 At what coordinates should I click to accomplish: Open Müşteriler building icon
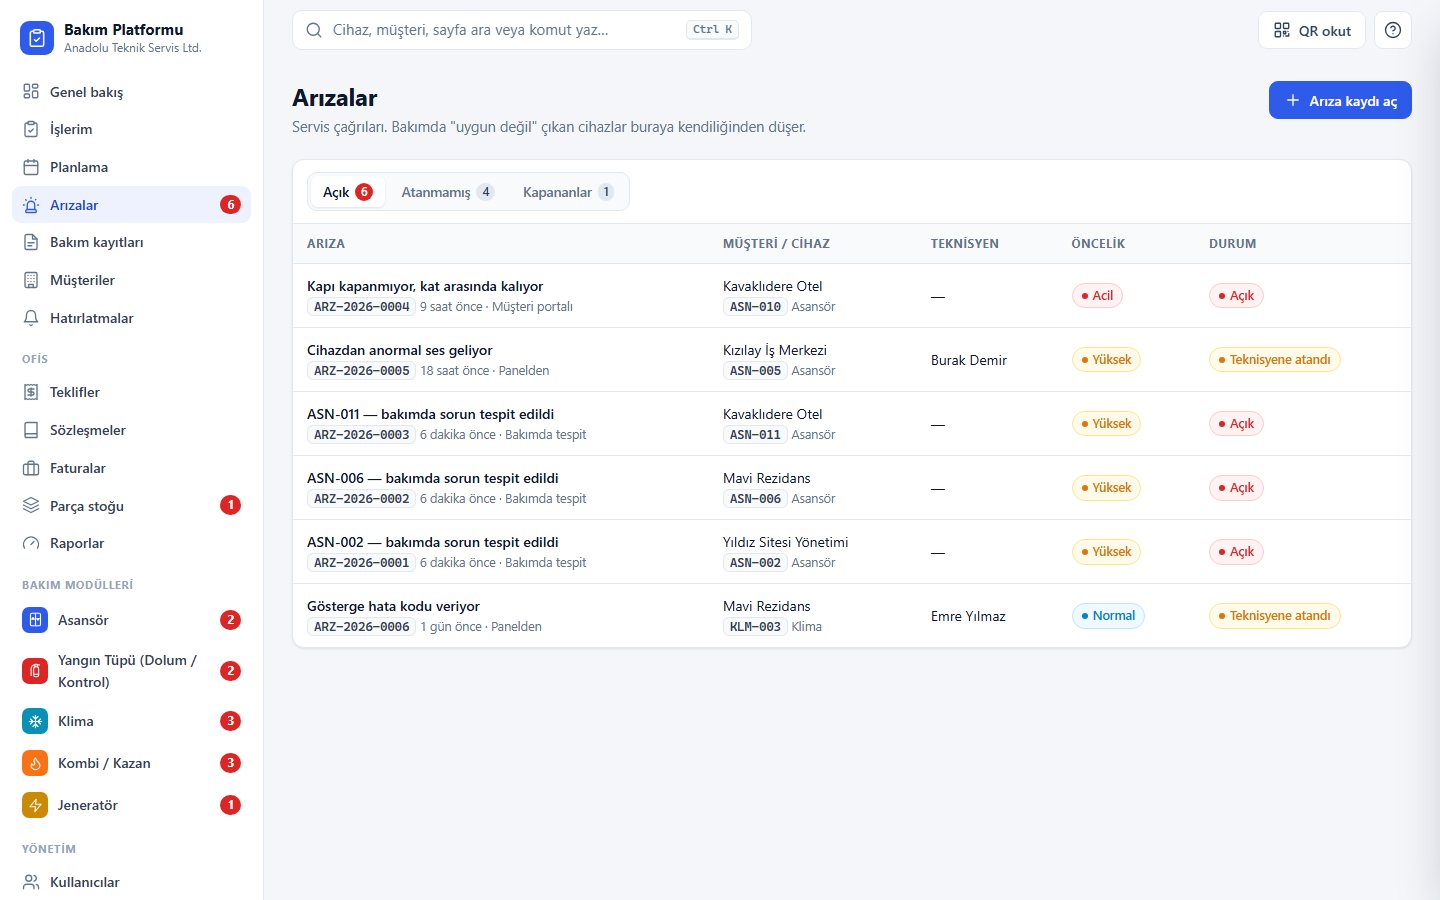(x=31, y=280)
